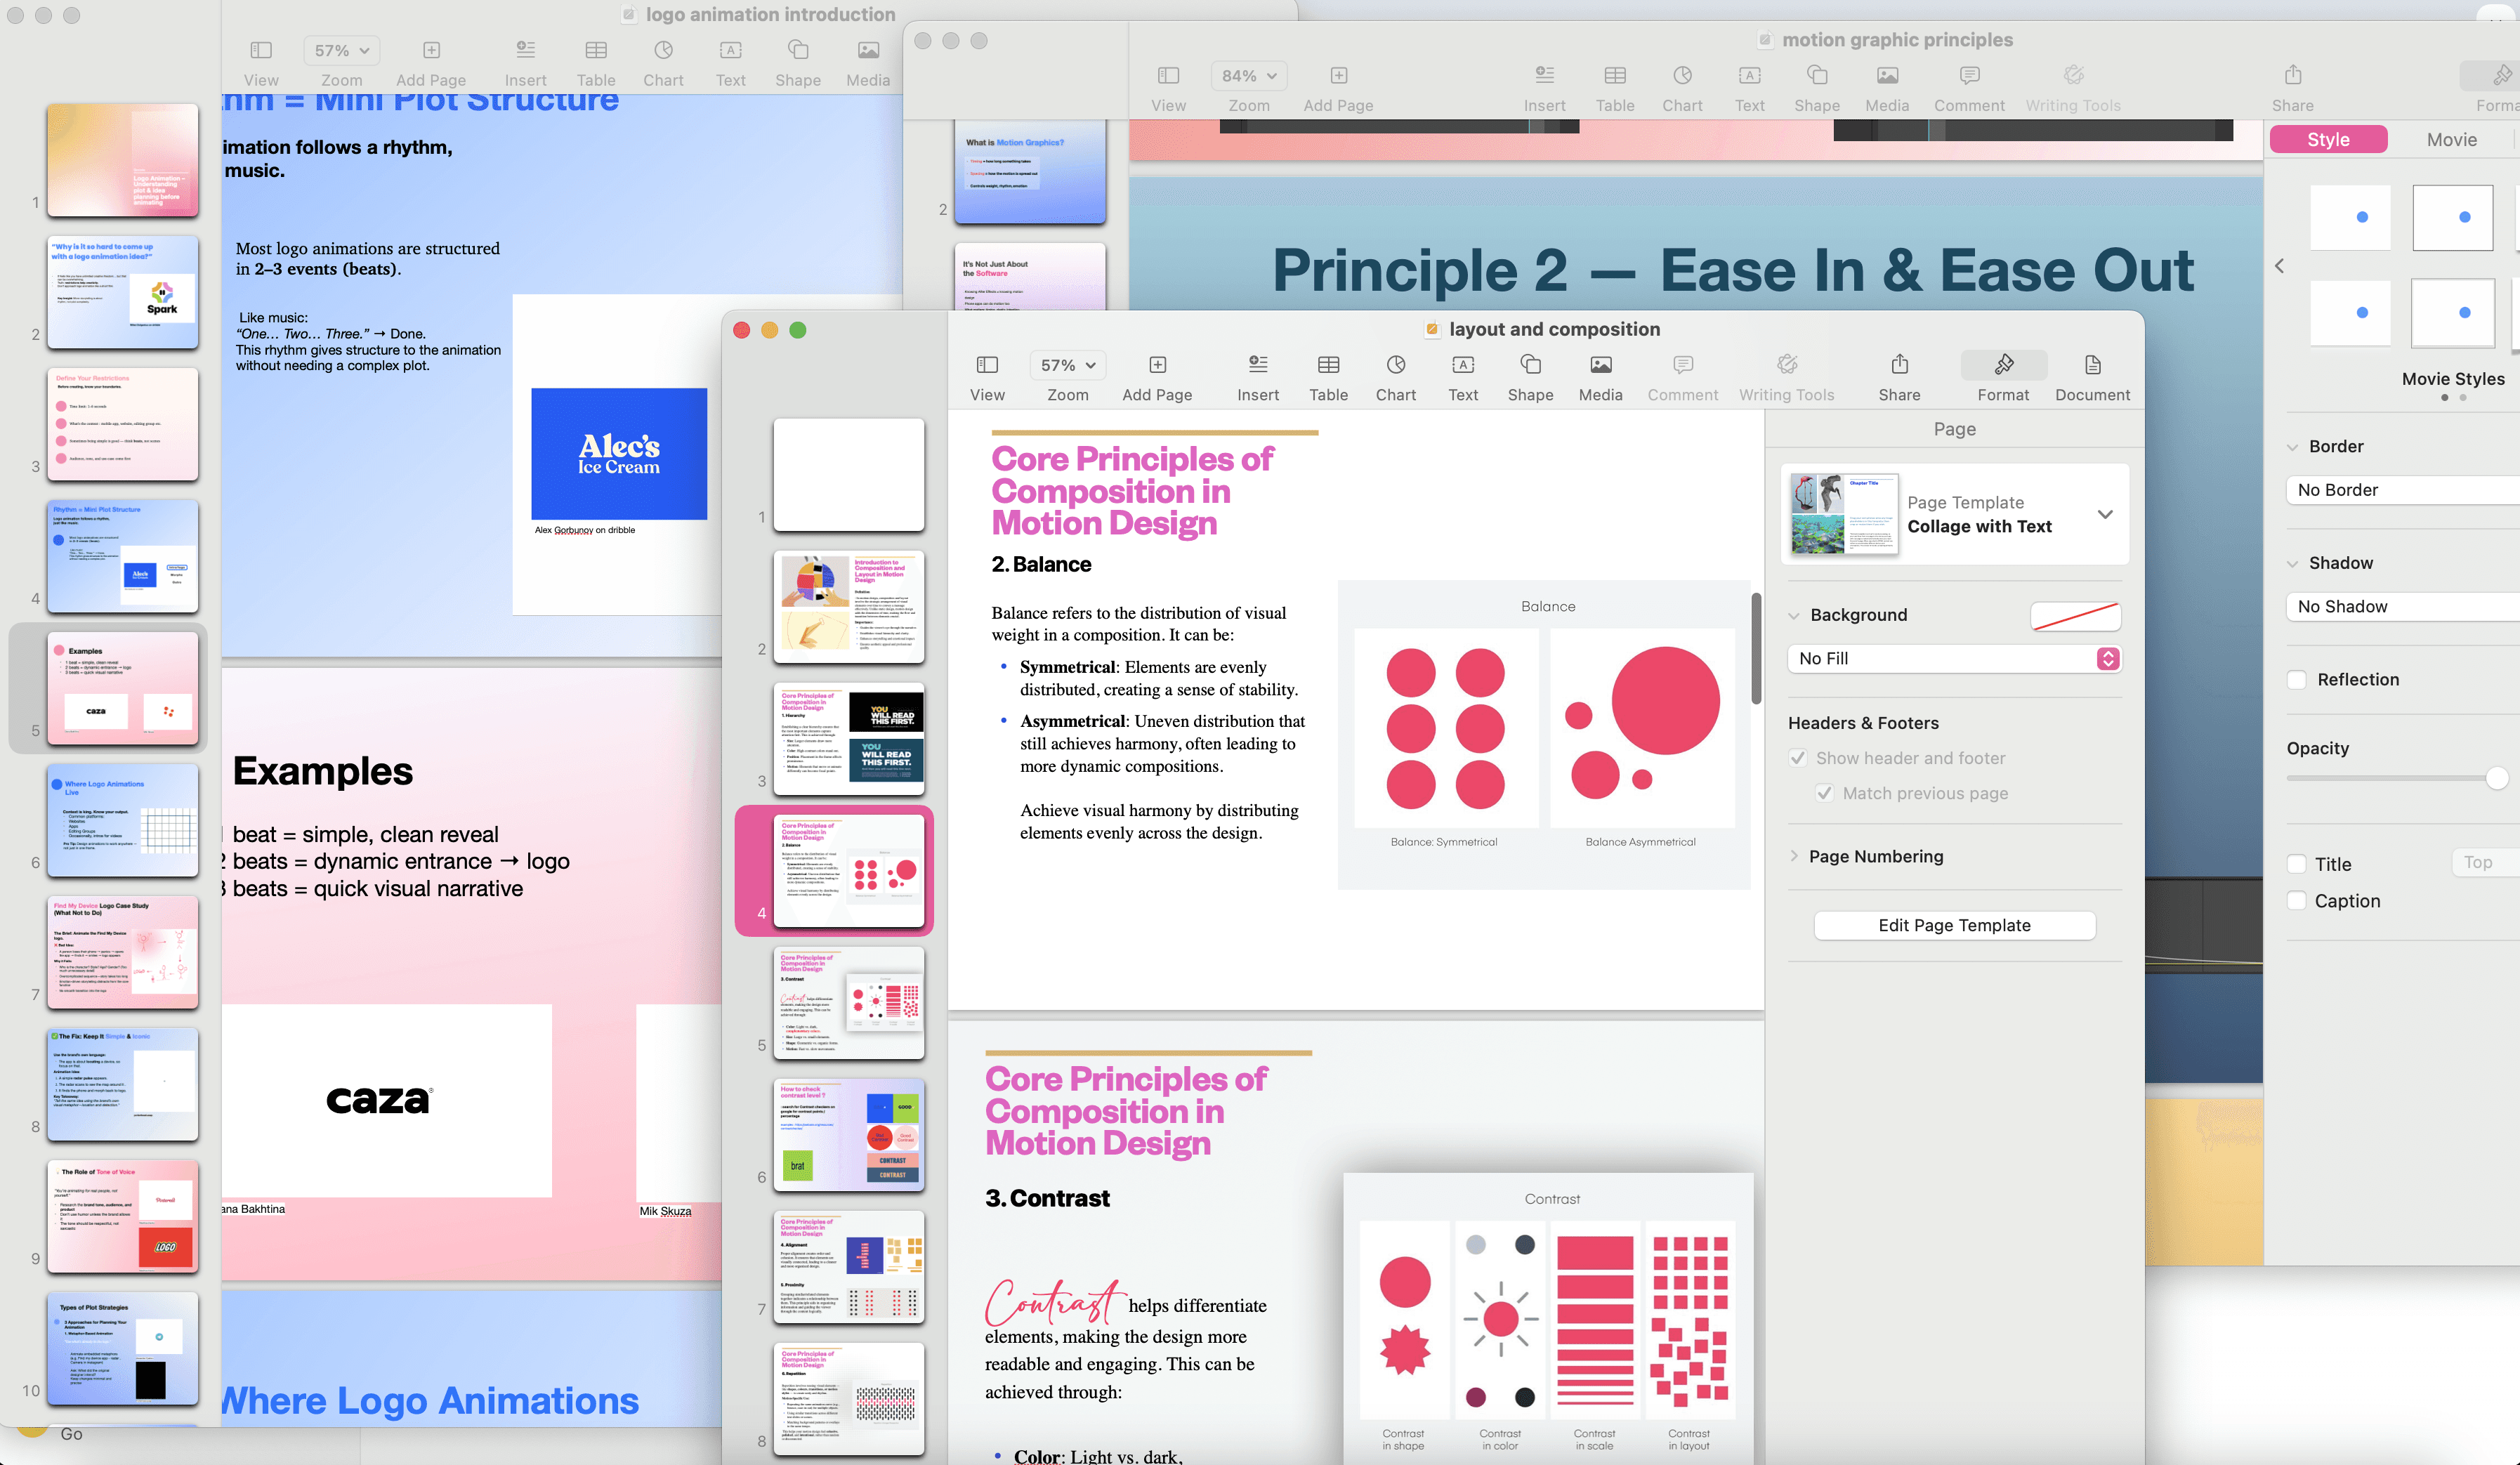This screenshot has height=1465, width=2520.
Task: Select page 5 thumbnail in layout and composition
Action: click(x=848, y=1002)
